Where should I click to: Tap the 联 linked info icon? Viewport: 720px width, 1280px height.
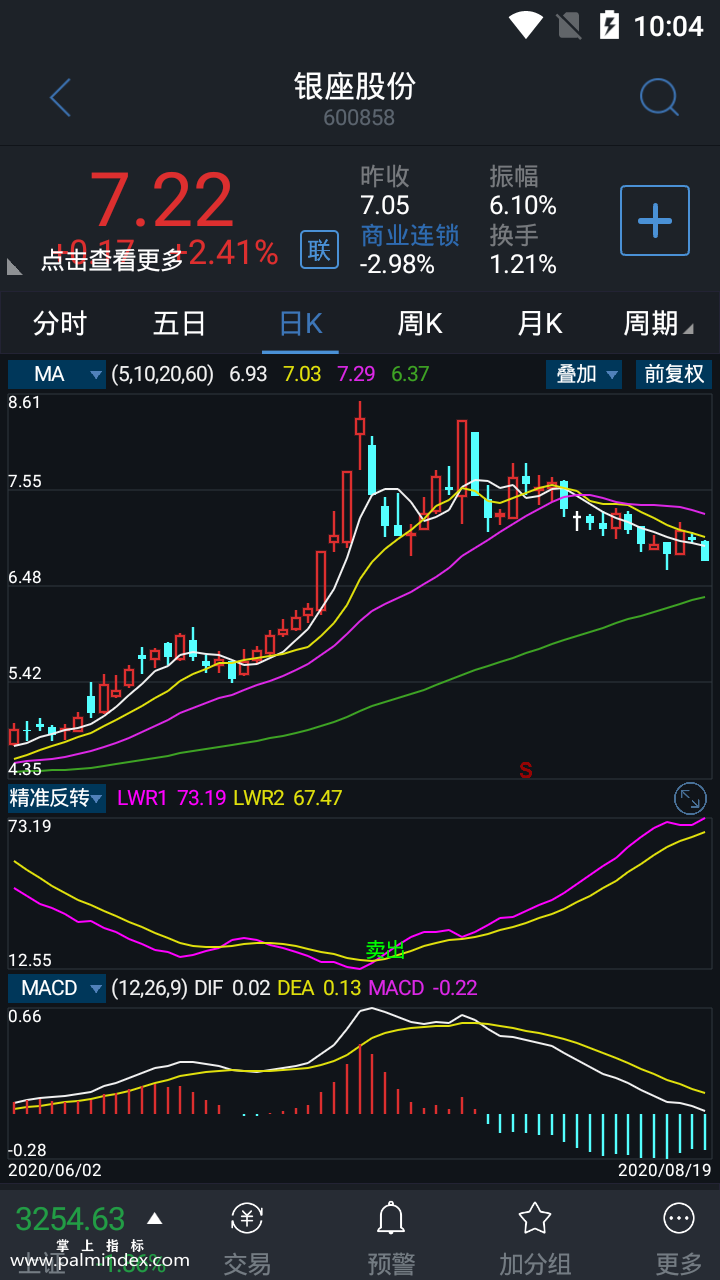tap(319, 249)
